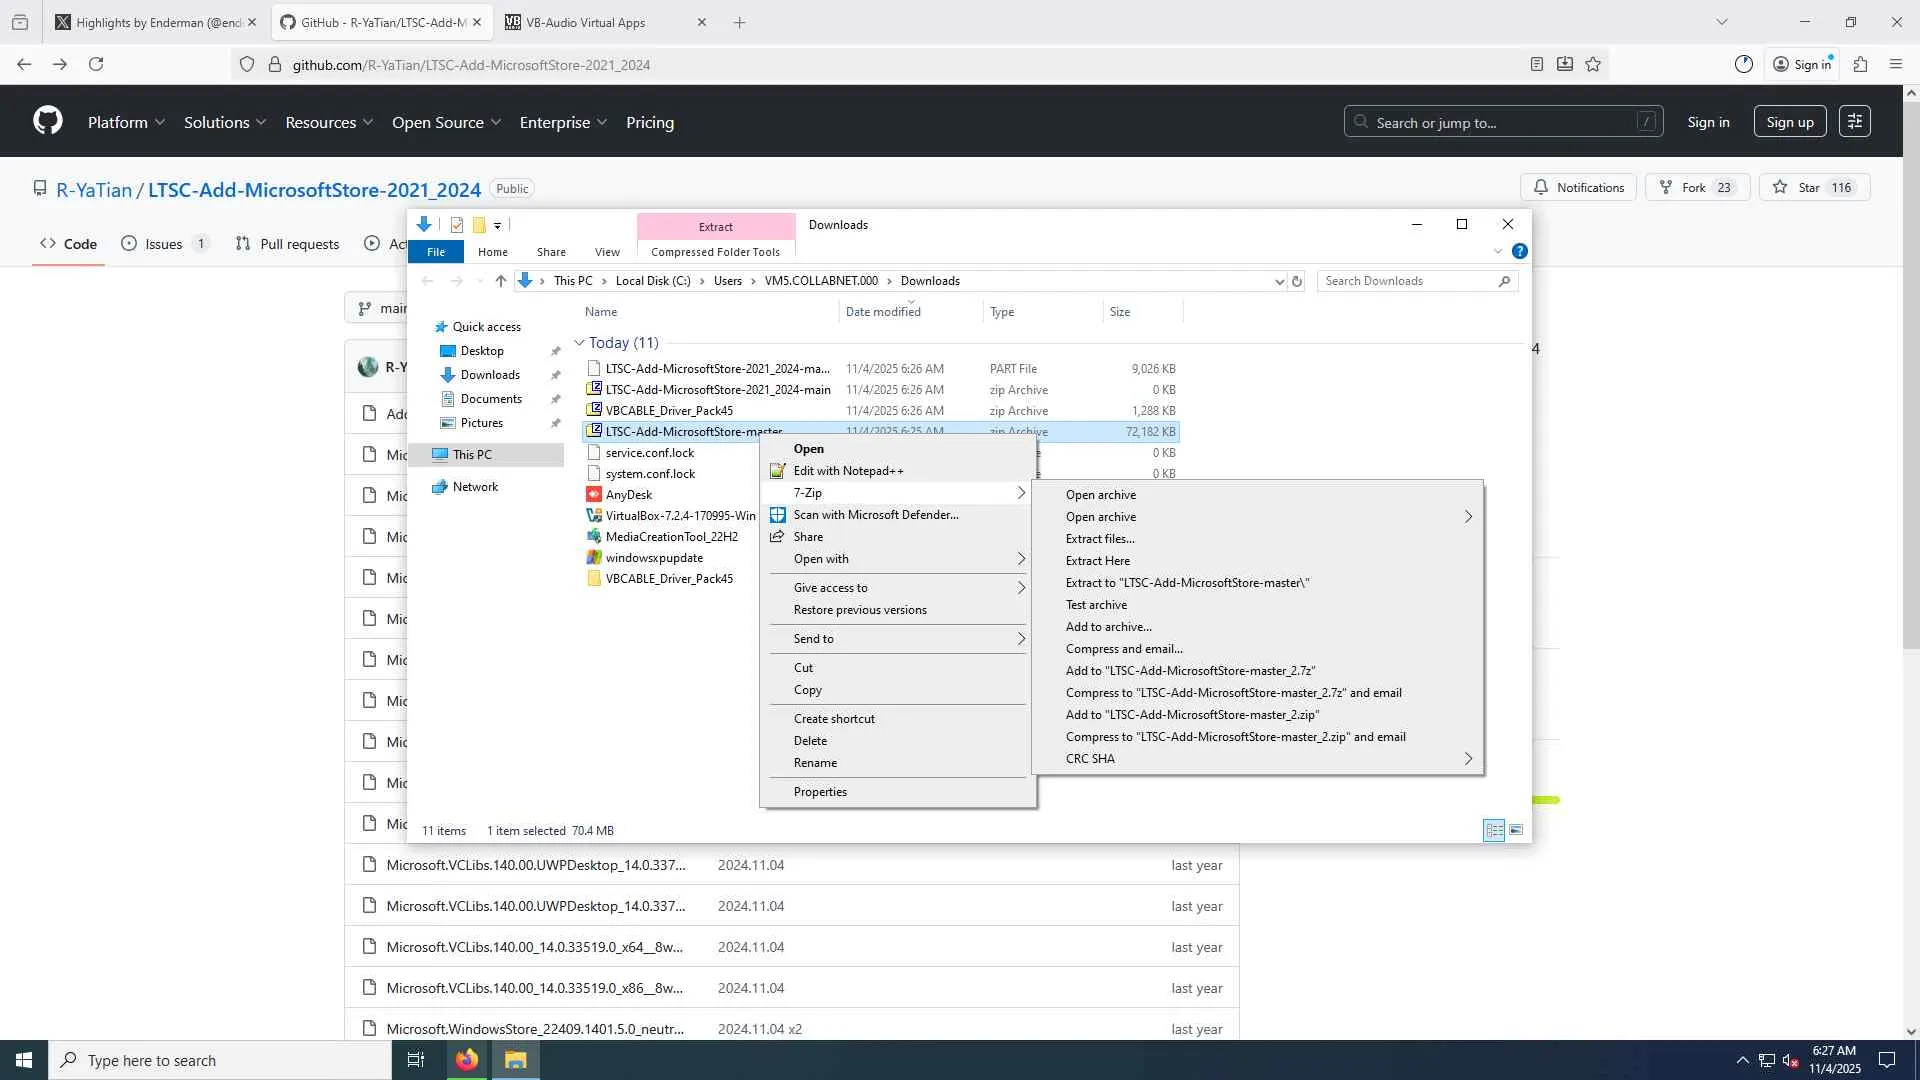Switch to large icons view
This screenshot has height=1080, width=1920.
(x=1516, y=830)
